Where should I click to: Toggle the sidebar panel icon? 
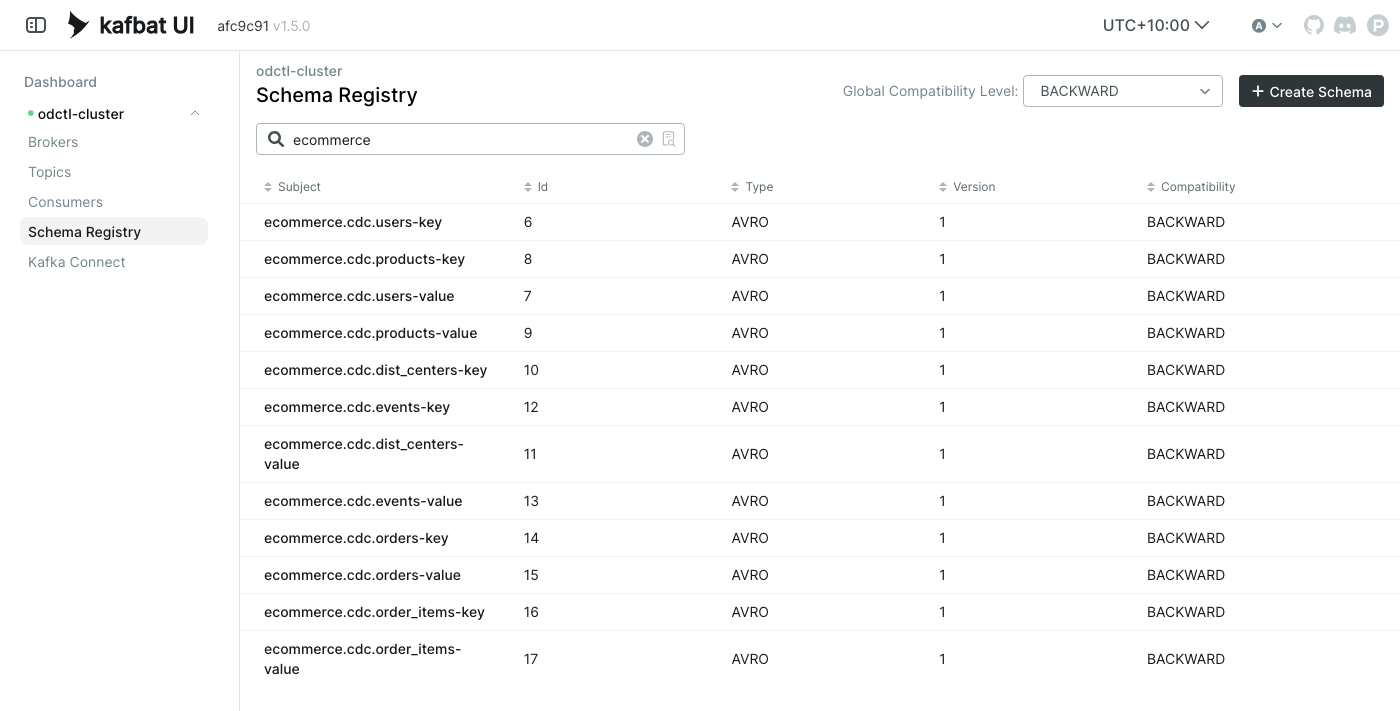click(x=36, y=25)
